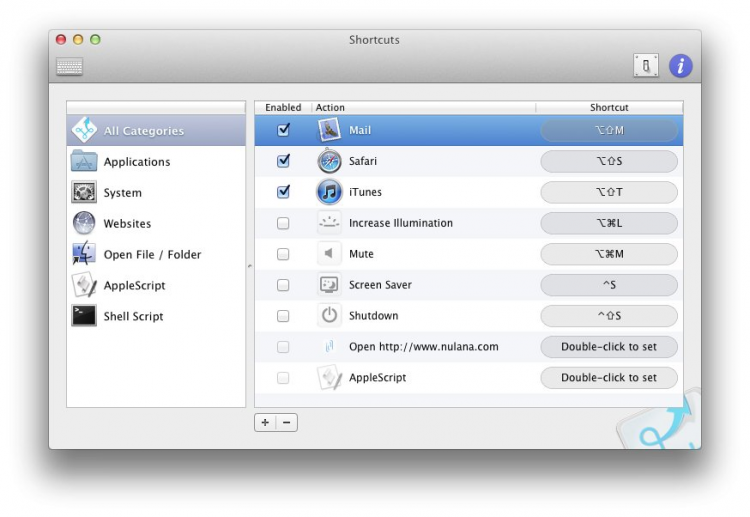Screen dimensions: 750x517
Task: Open the blue info button
Action: click(680, 66)
